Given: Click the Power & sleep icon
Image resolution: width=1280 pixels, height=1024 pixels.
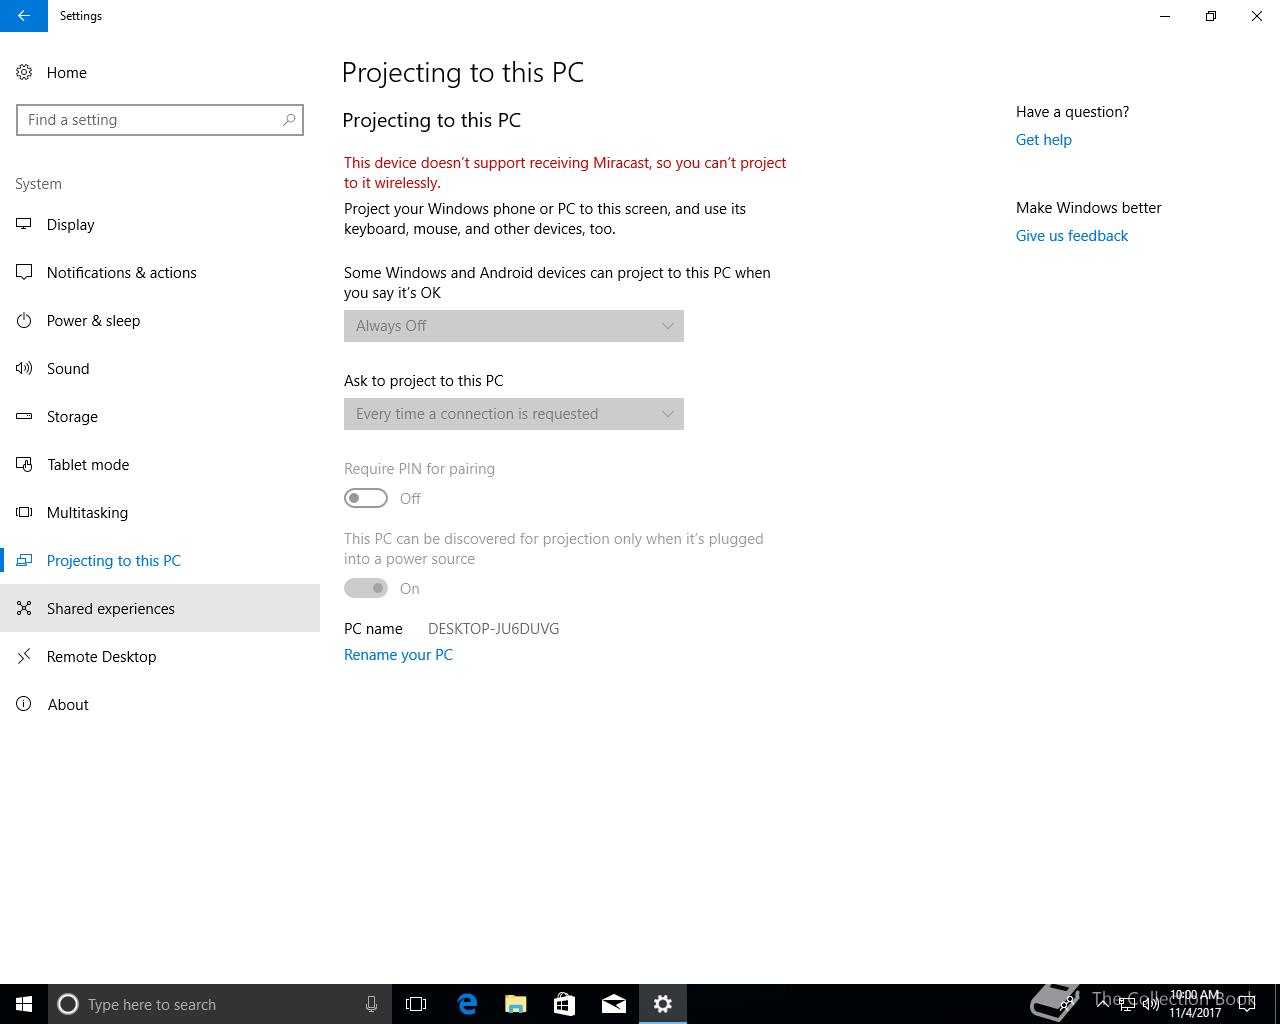Looking at the screenshot, I should pos(24,320).
